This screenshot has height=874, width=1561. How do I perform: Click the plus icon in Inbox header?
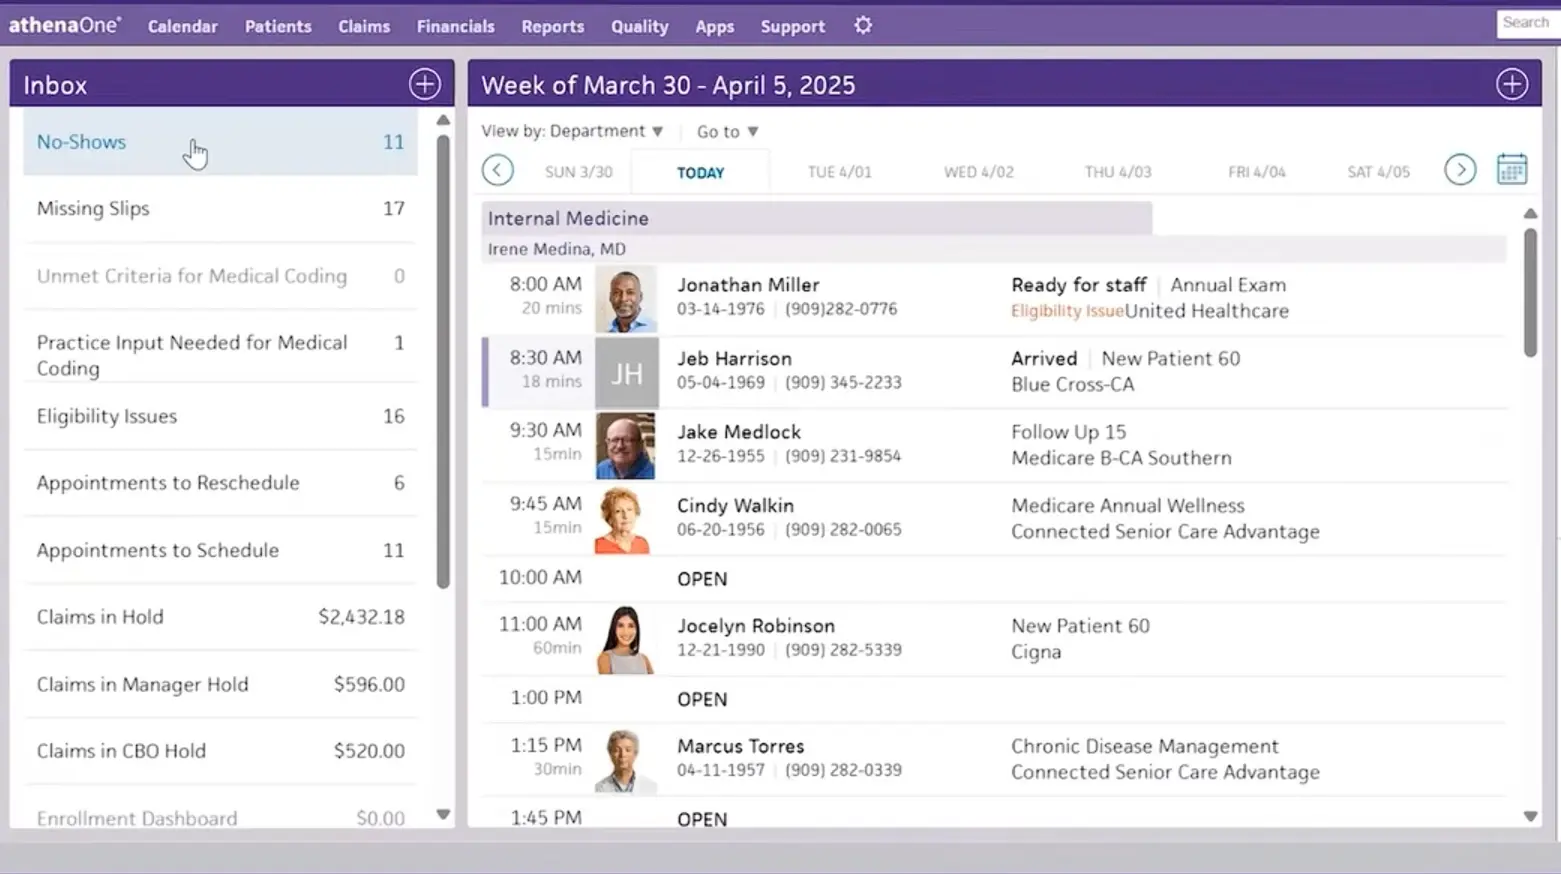pos(425,84)
